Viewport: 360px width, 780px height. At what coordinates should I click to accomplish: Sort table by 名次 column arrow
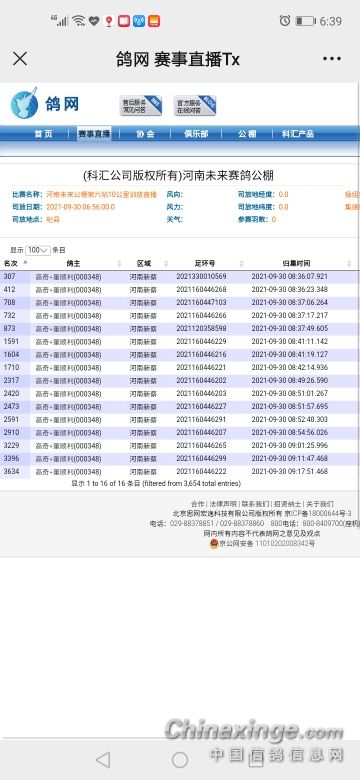[25, 263]
